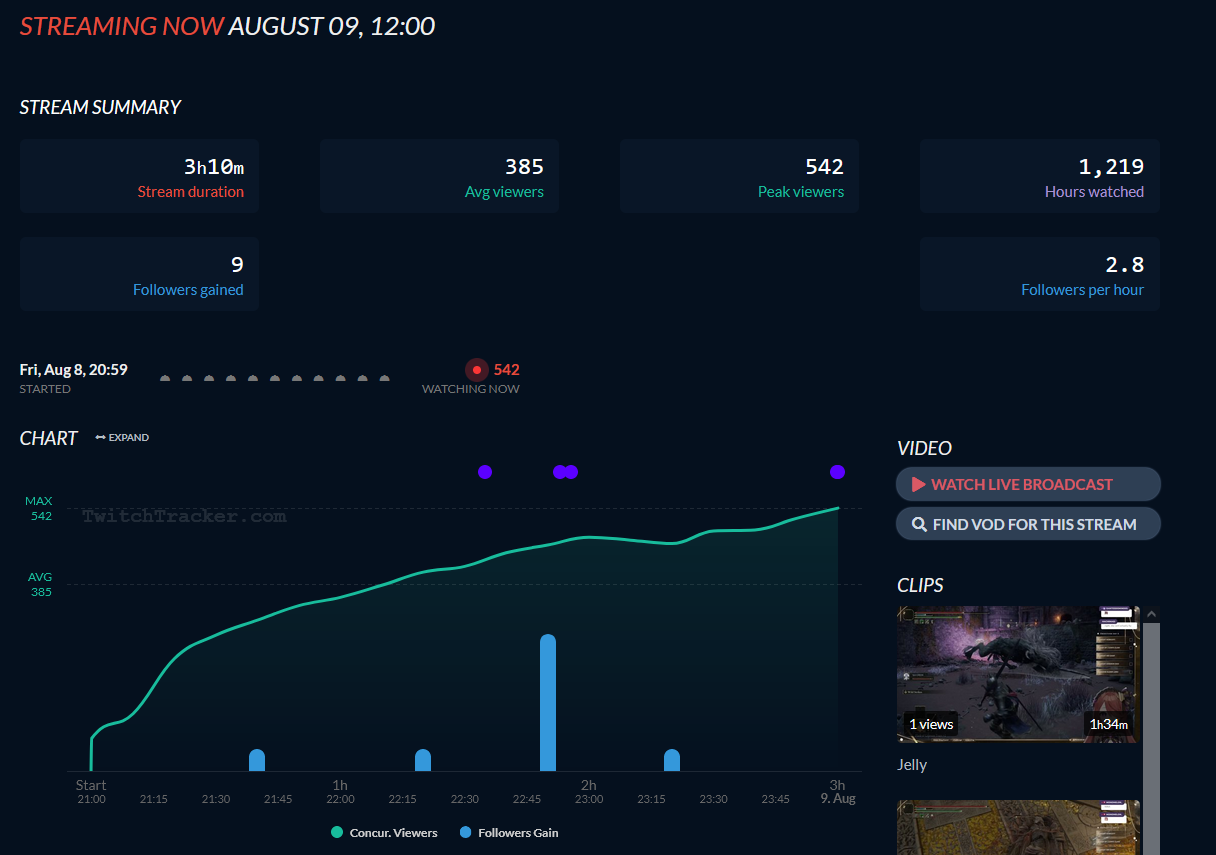The height and width of the screenshot is (855, 1216).
Task: Toggle Followers Gain legend item
Action: pos(509,832)
